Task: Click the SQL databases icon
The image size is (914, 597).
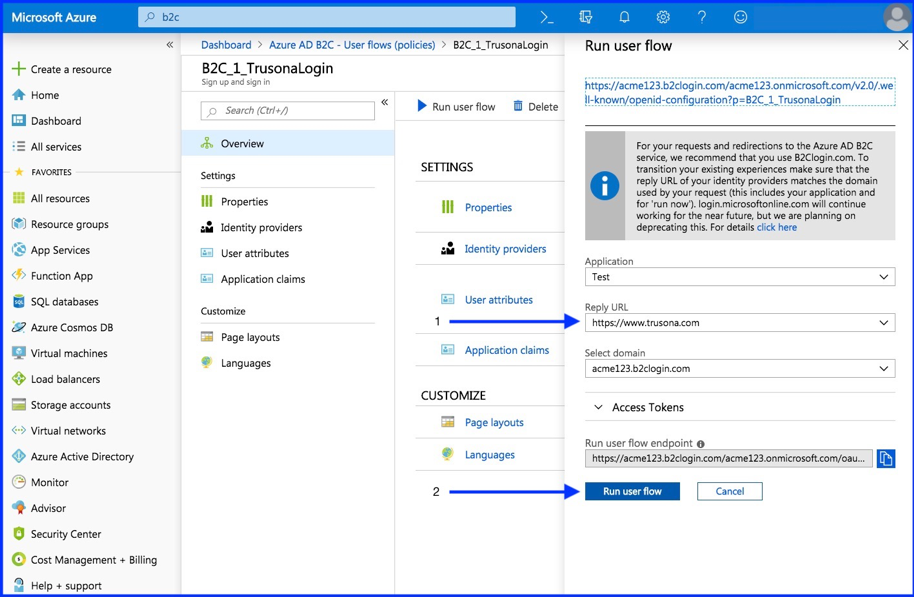Action: click(x=19, y=301)
